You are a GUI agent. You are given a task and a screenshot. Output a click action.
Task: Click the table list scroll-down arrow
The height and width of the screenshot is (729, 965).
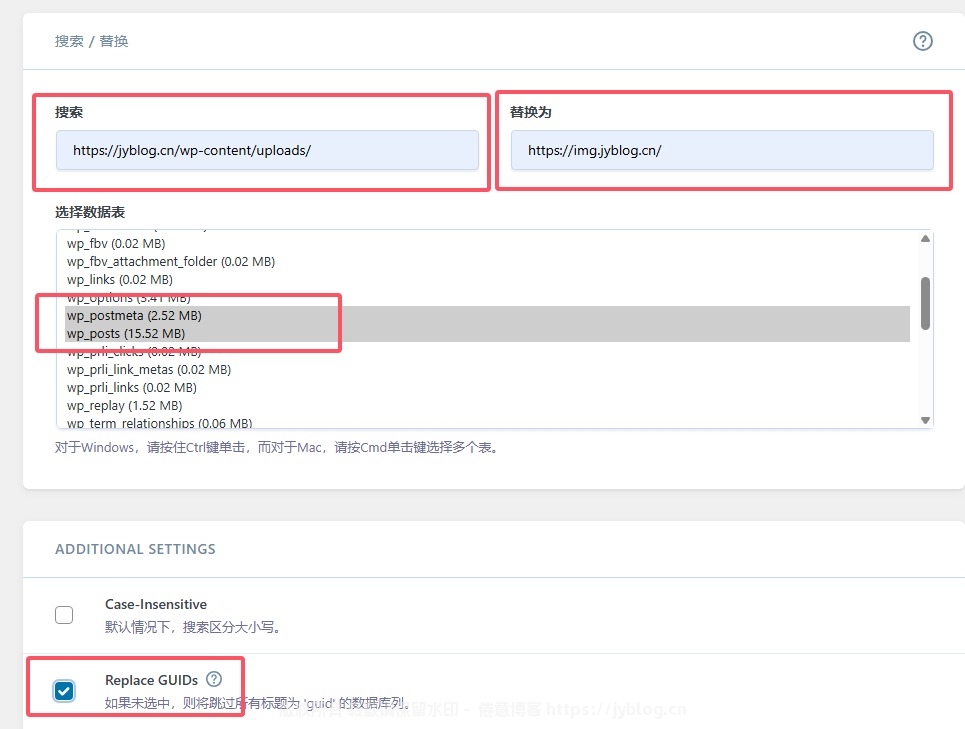925,420
